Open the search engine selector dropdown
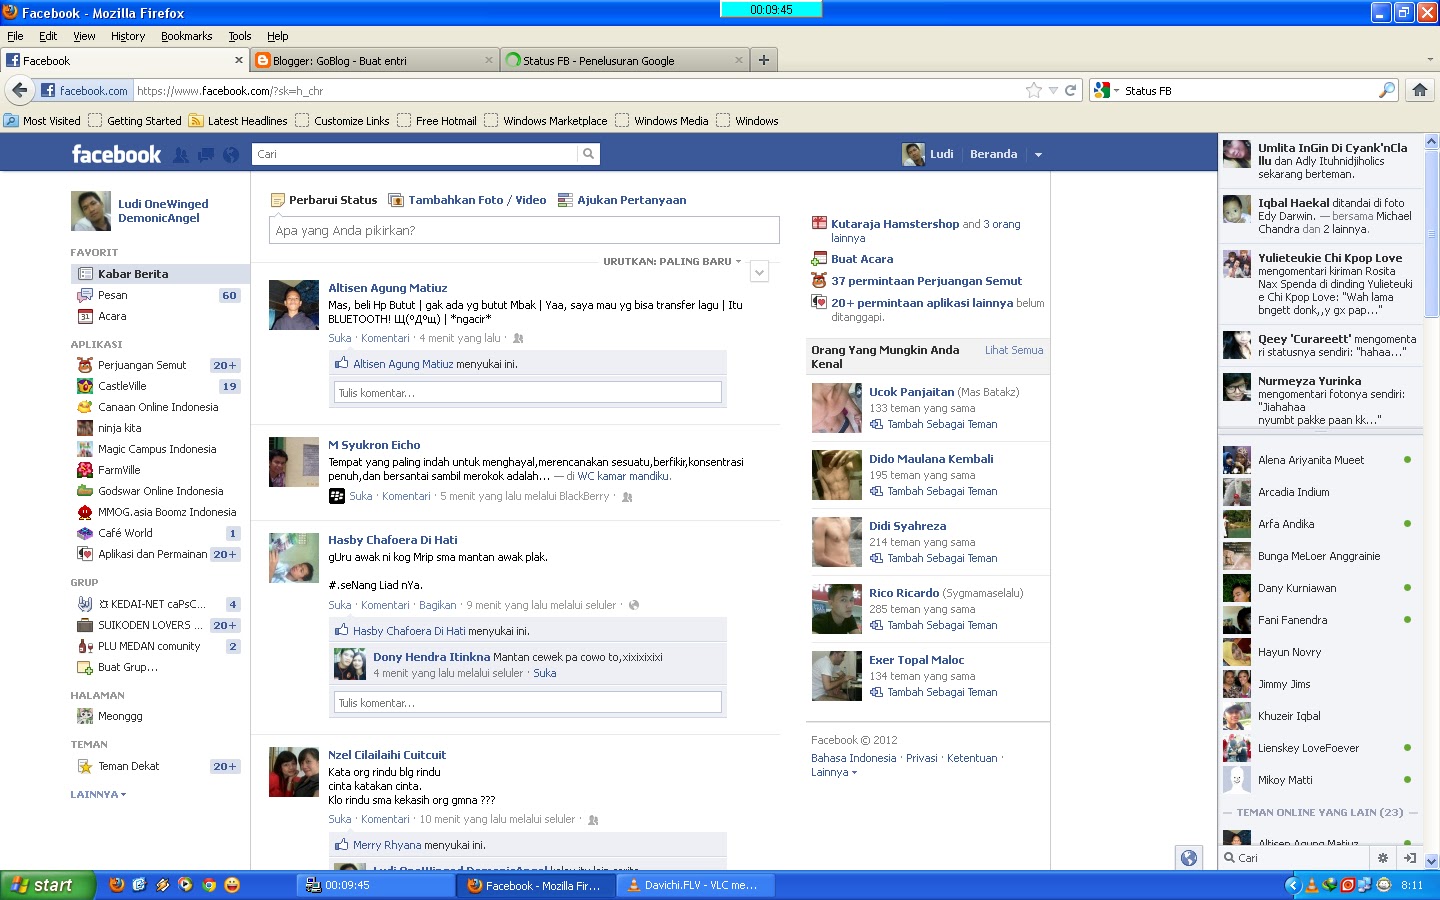1440x900 pixels. coord(1106,91)
